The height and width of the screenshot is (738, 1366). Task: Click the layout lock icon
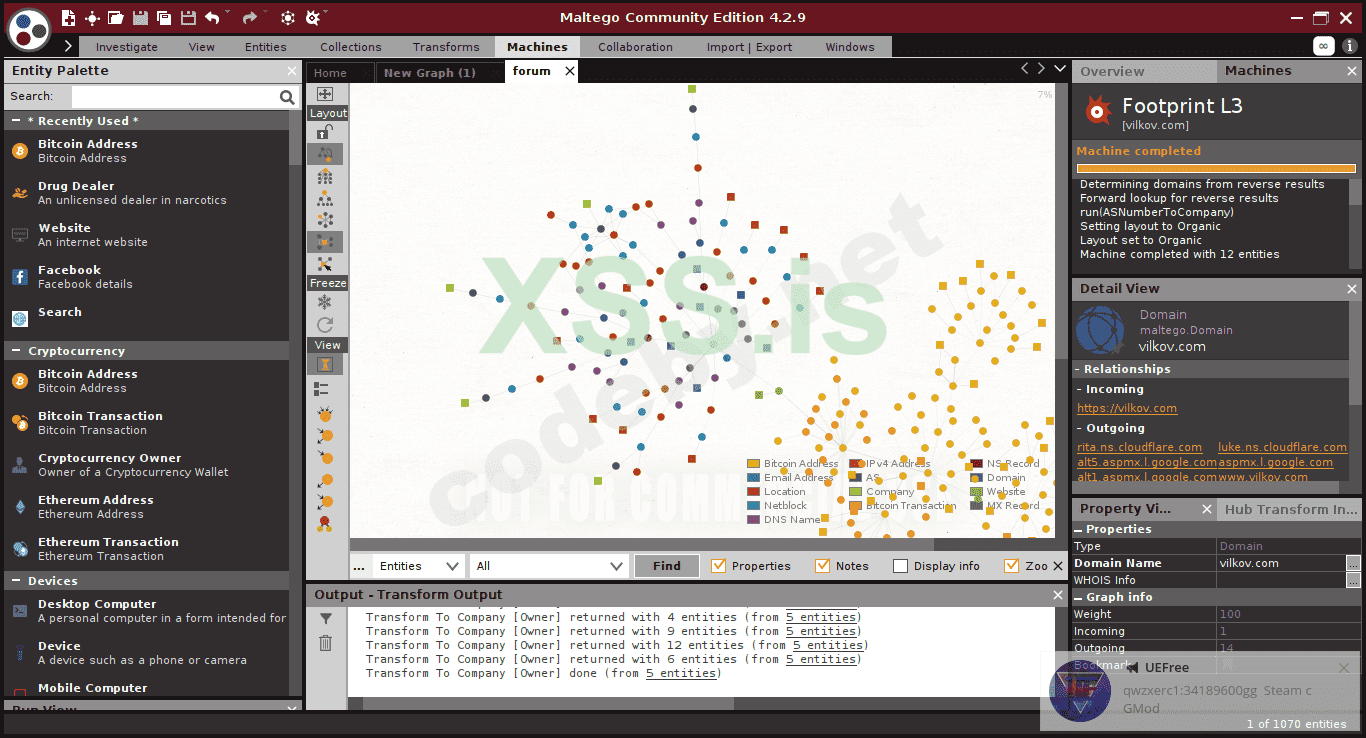[325, 132]
